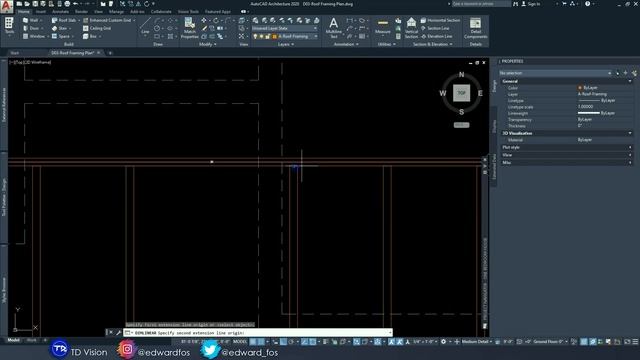
Task: Toggle annotation visibility in status bar
Action: [391, 342]
